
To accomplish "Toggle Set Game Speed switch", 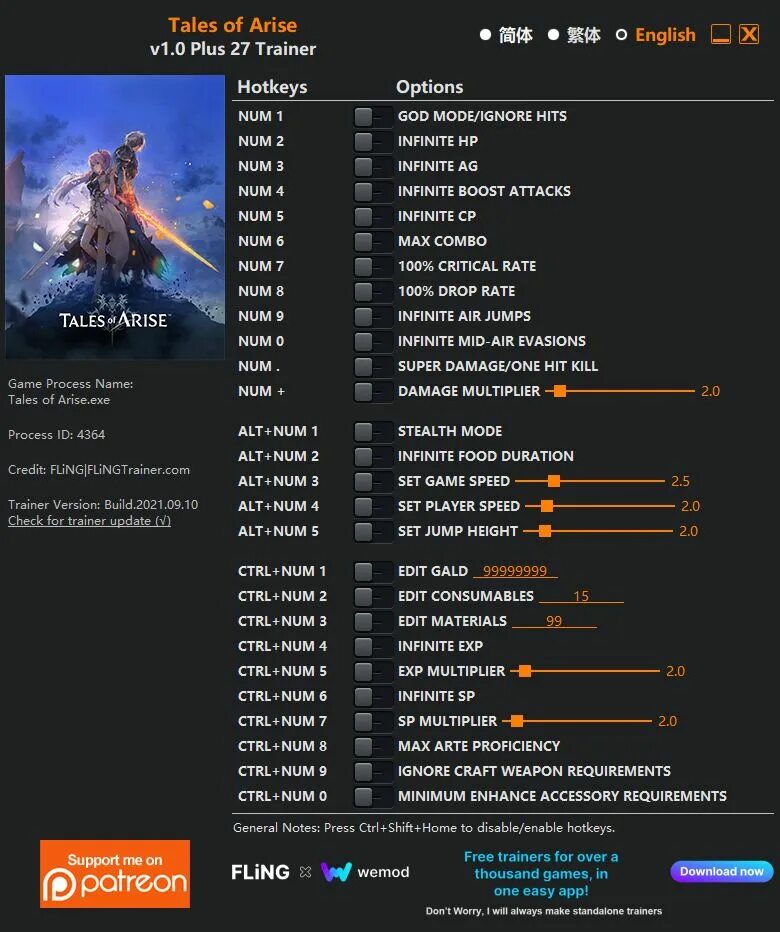I will tap(373, 481).
